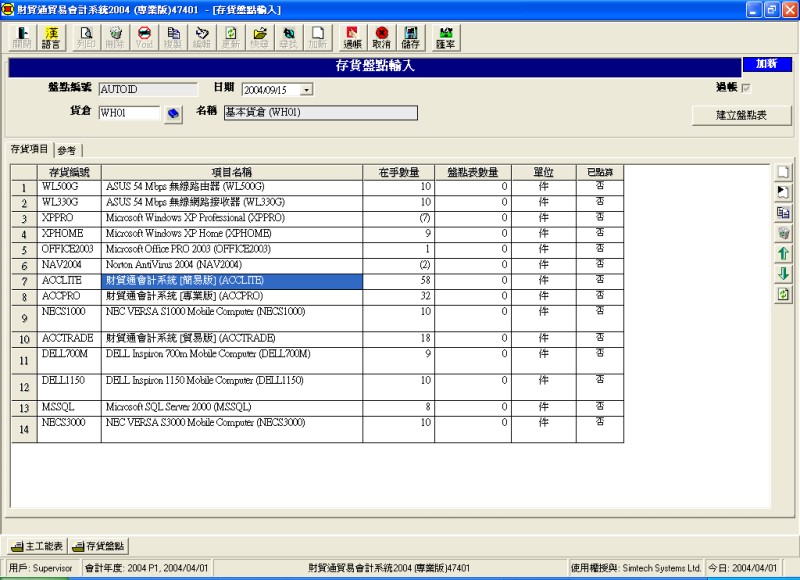Select the XPHOME stock code cell
This screenshot has height=580, width=800.
point(69,234)
